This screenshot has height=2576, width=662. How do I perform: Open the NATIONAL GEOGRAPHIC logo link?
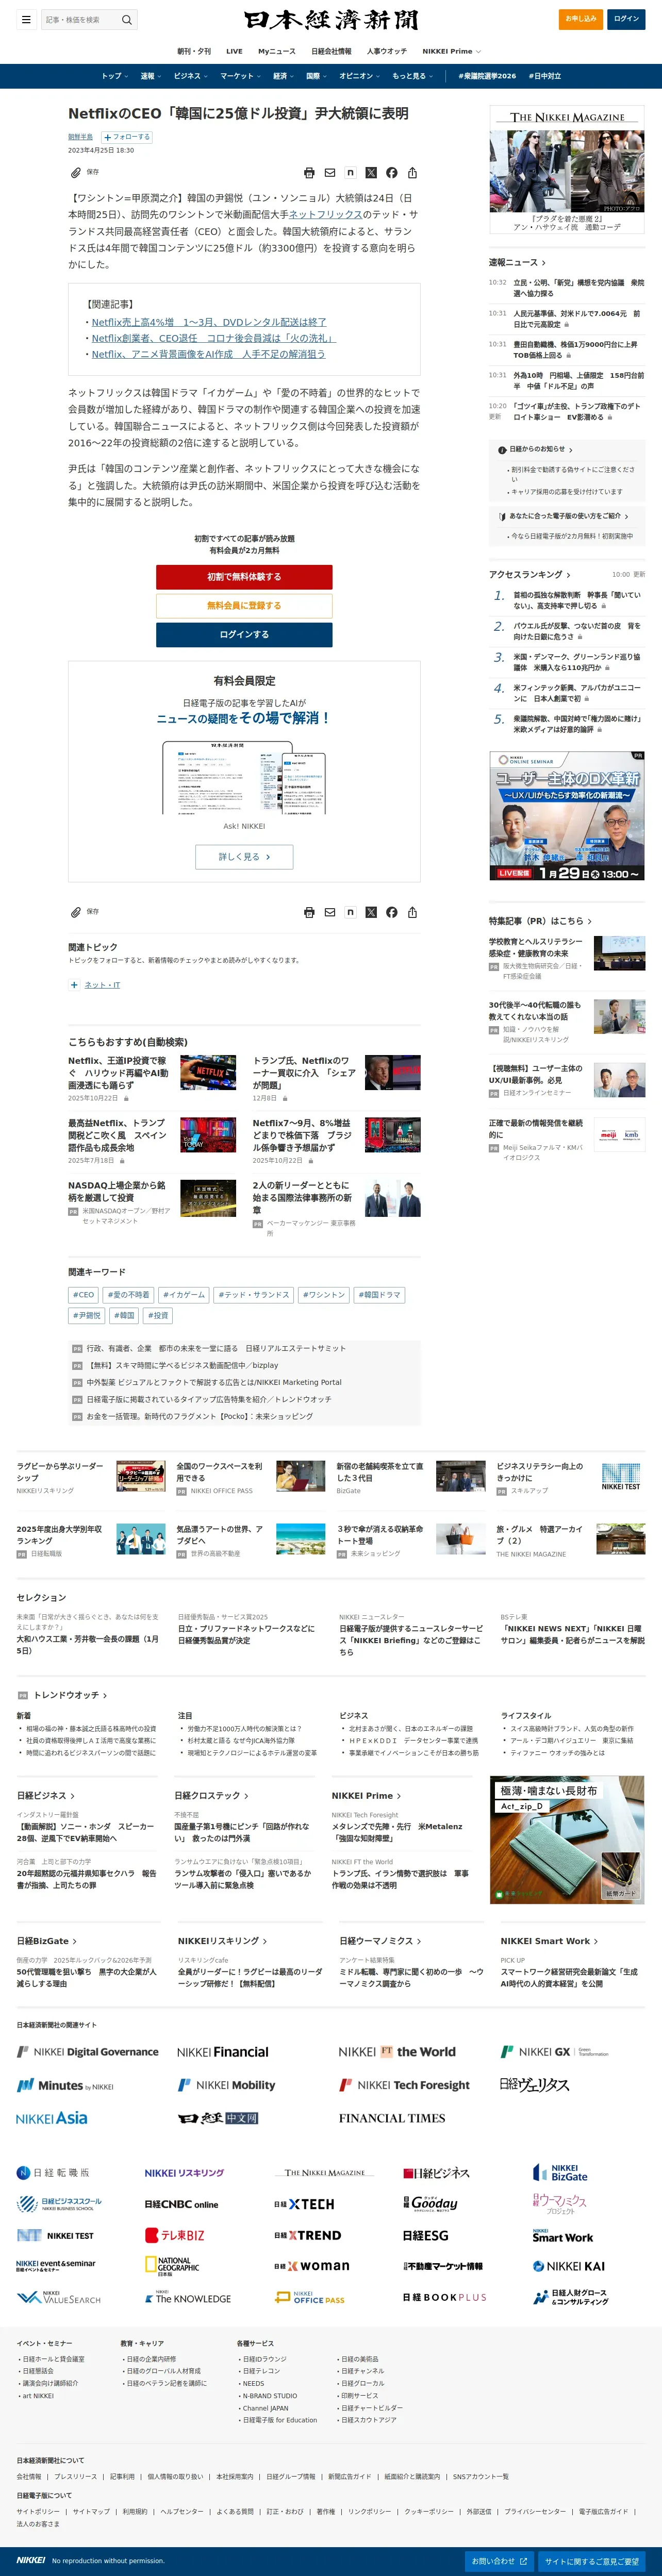172,2266
